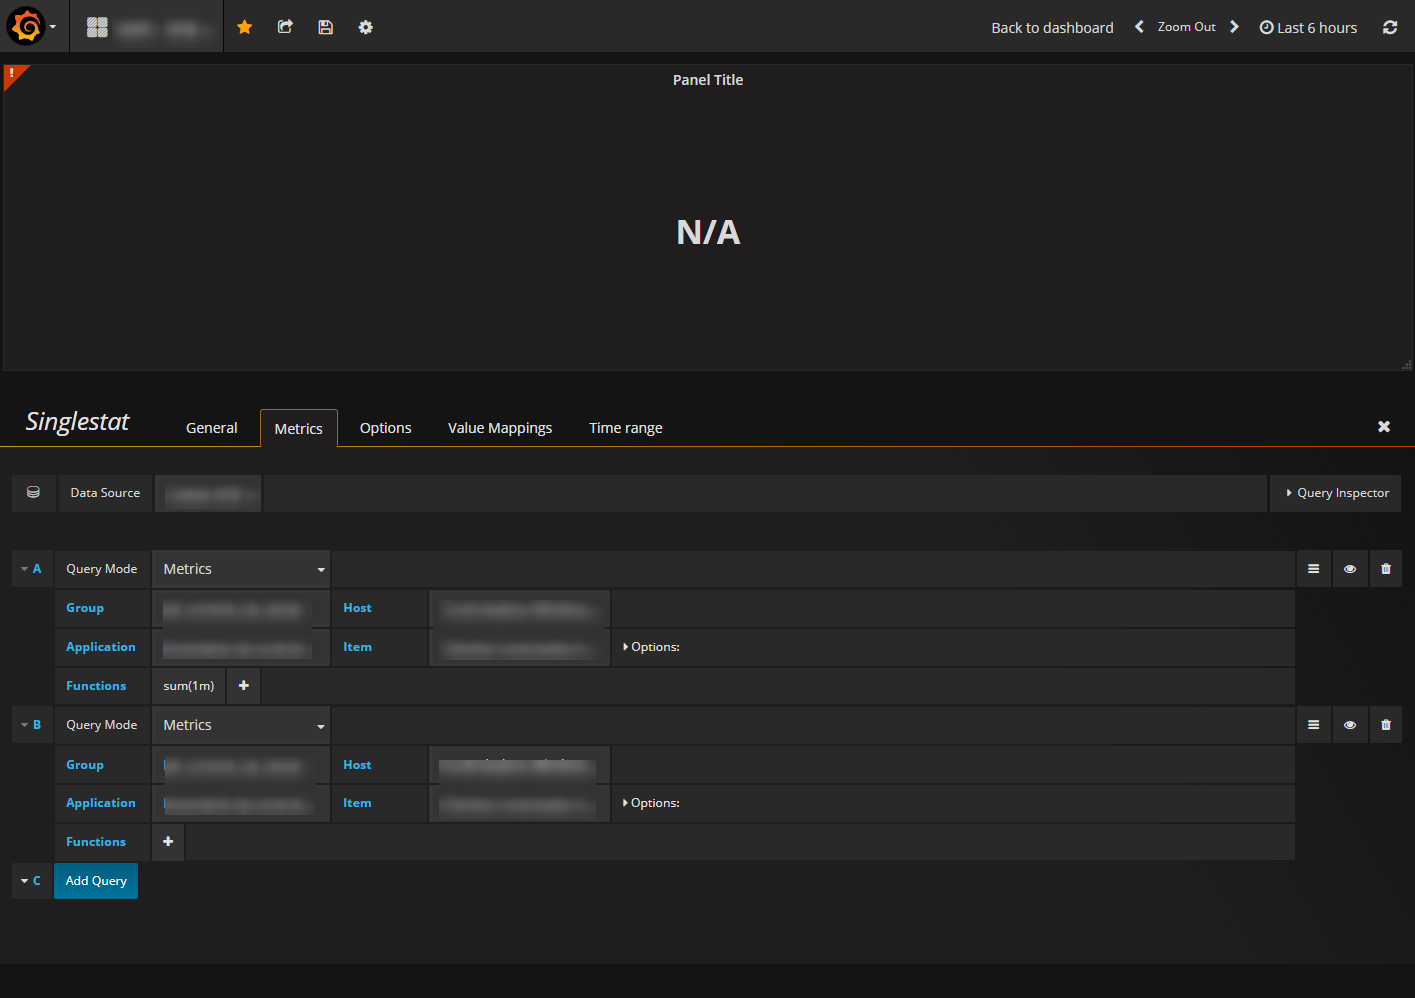Click the Item field of query B

pyautogui.click(x=520, y=803)
